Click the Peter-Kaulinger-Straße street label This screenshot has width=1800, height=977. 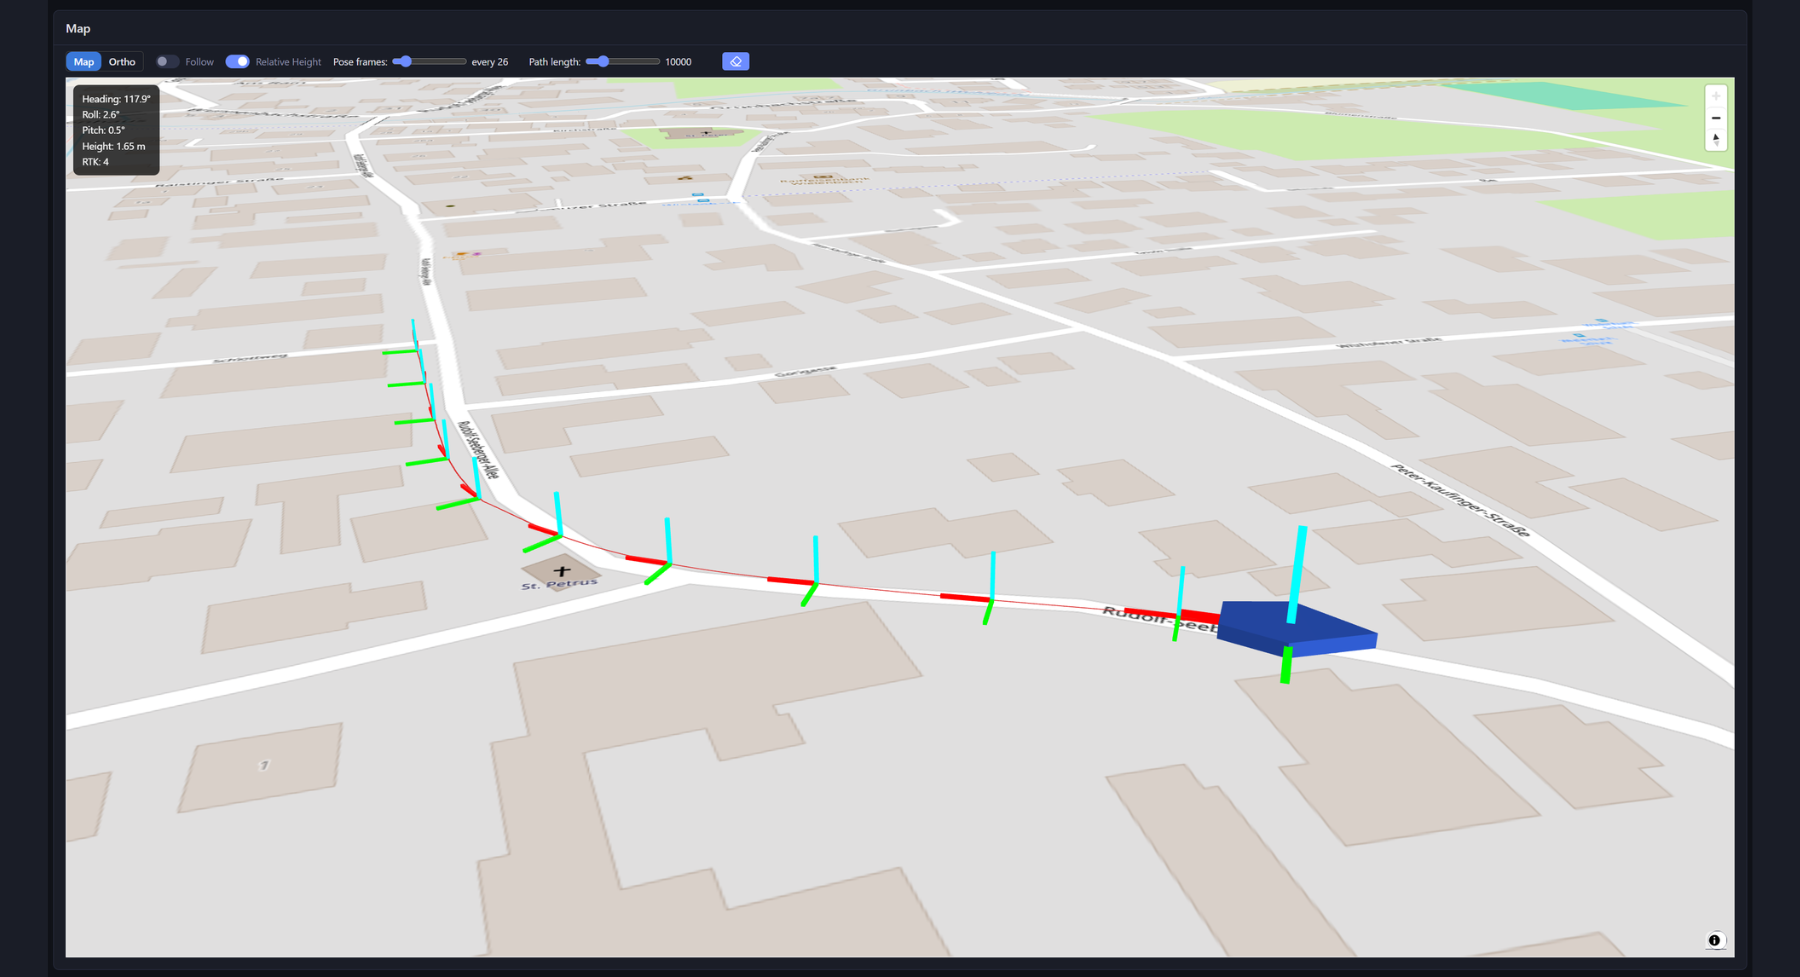click(1460, 500)
